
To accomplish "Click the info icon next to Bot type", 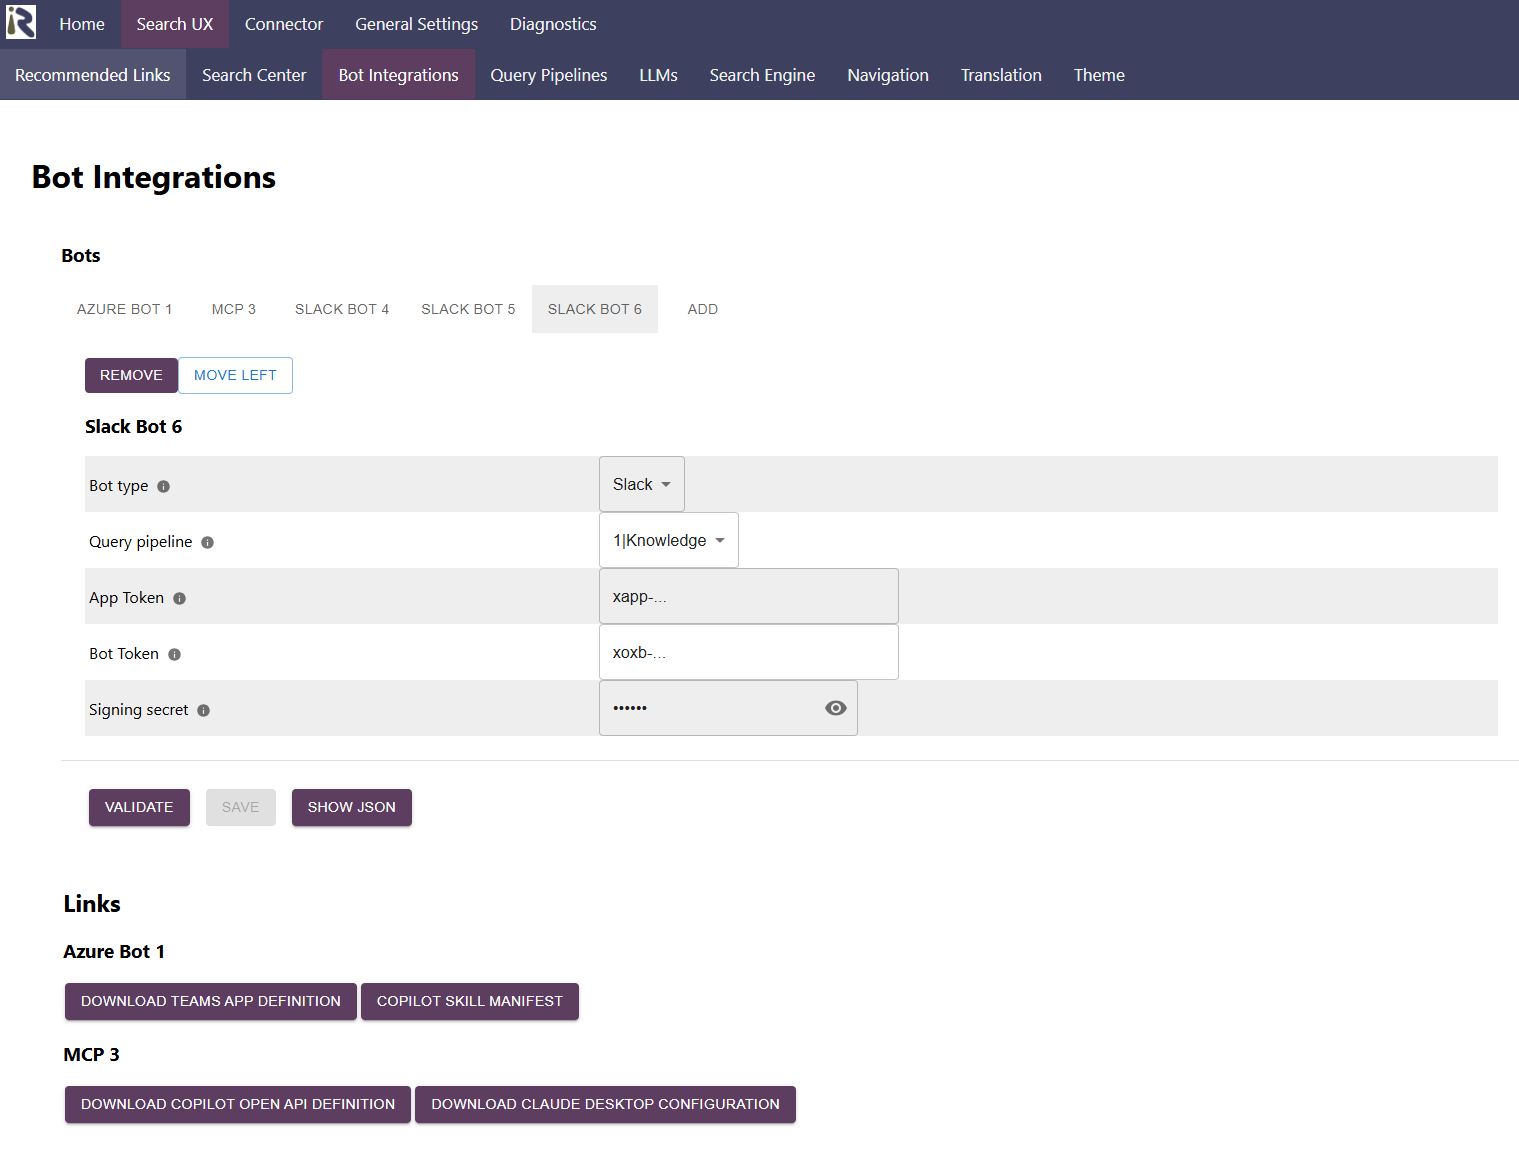I will [x=164, y=486].
